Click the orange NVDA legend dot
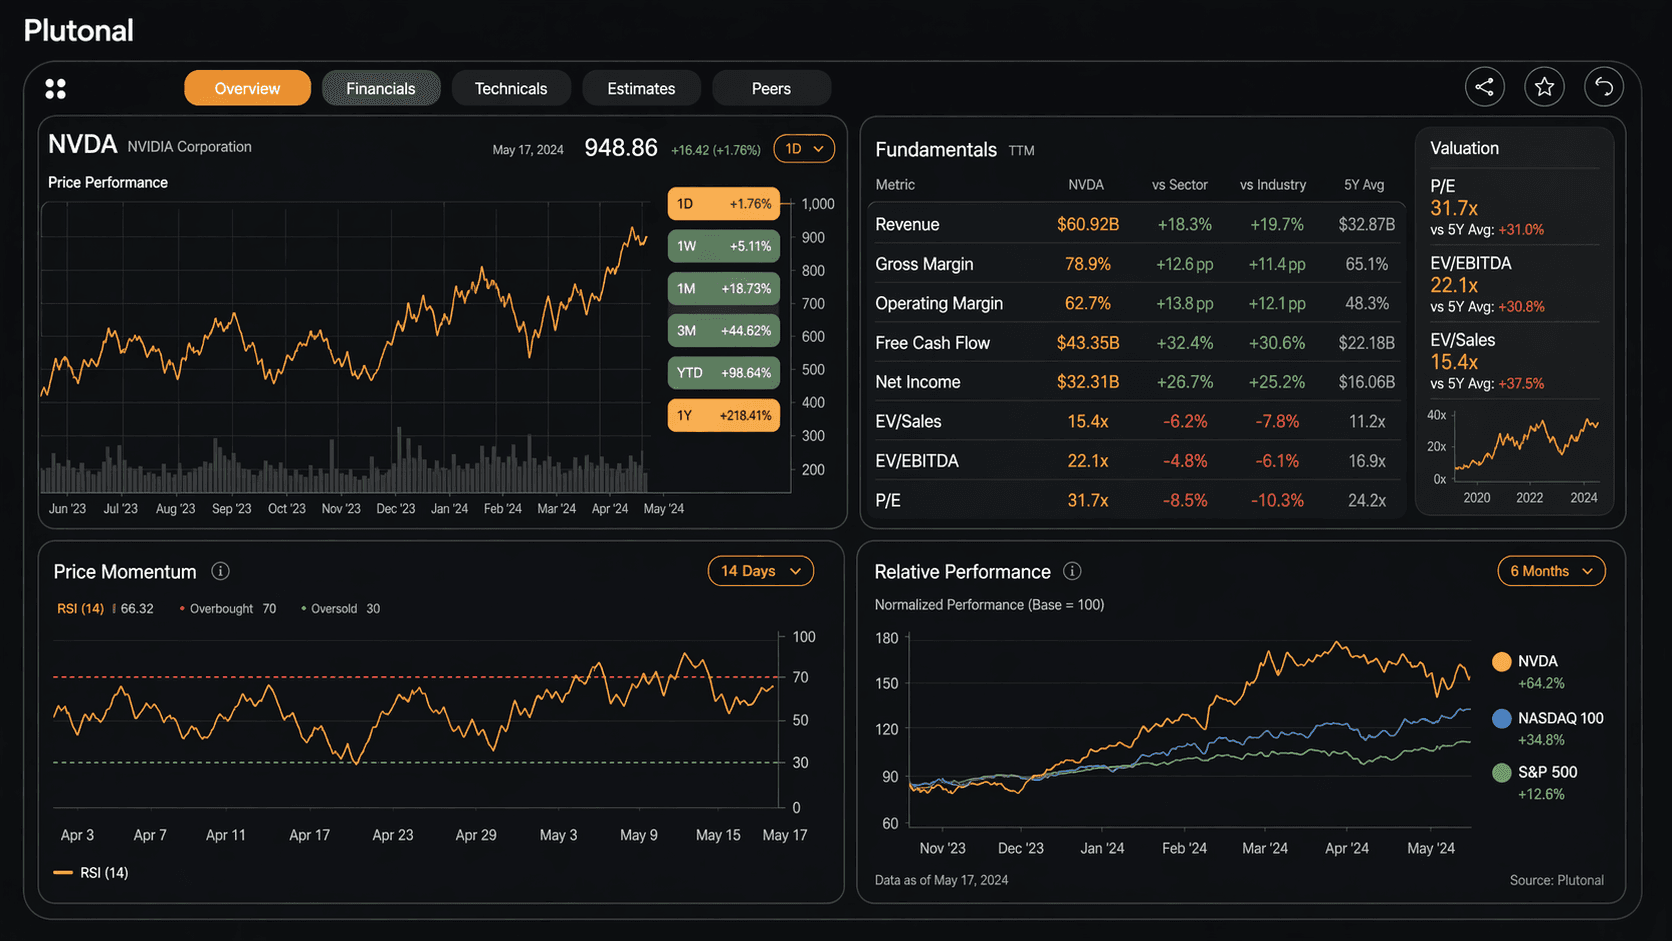This screenshot has height=941, width=1672. click(x=1501, y=661)
